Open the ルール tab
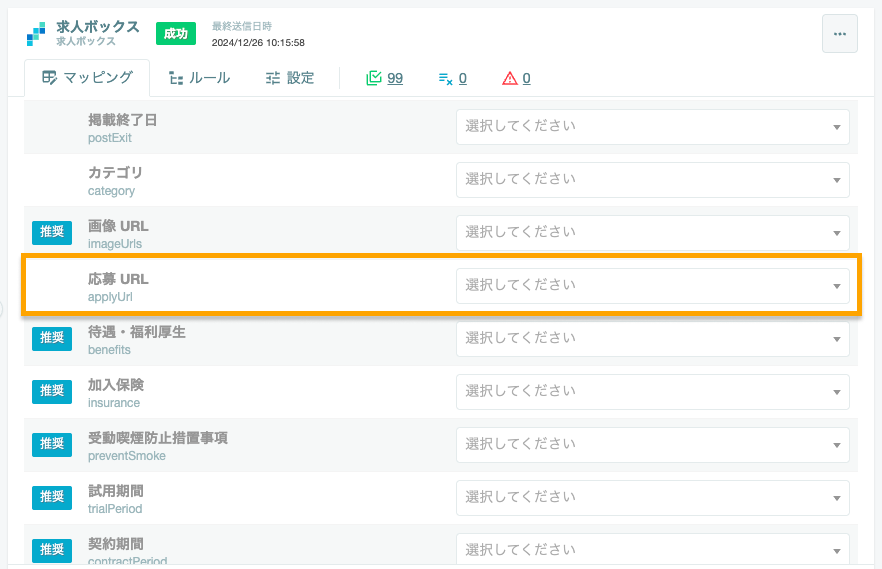The image size is (882, 569). point(200,78)
